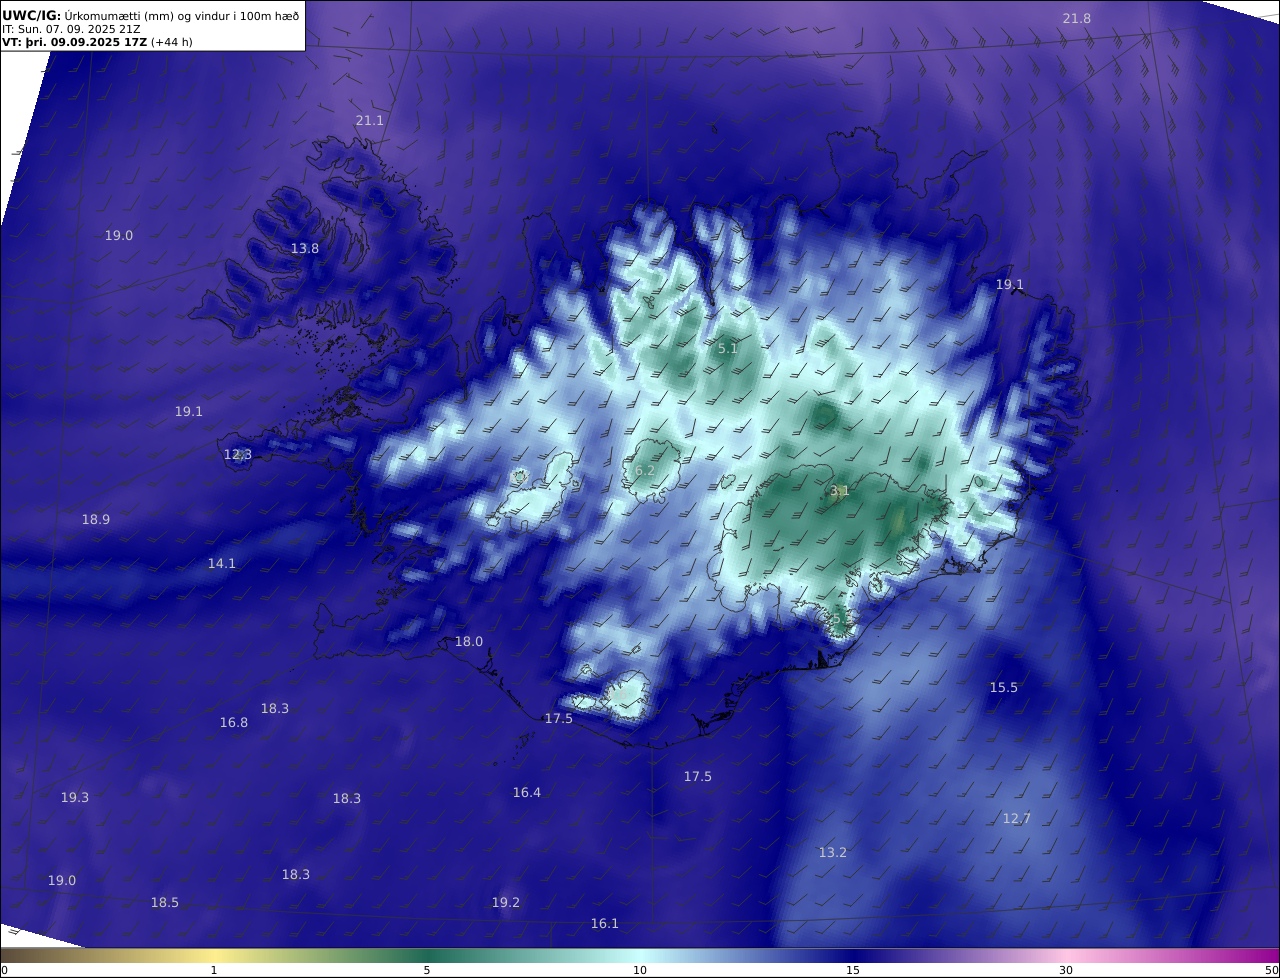Click the 16.1 value label
The image size is (1280, 978).
605,923
